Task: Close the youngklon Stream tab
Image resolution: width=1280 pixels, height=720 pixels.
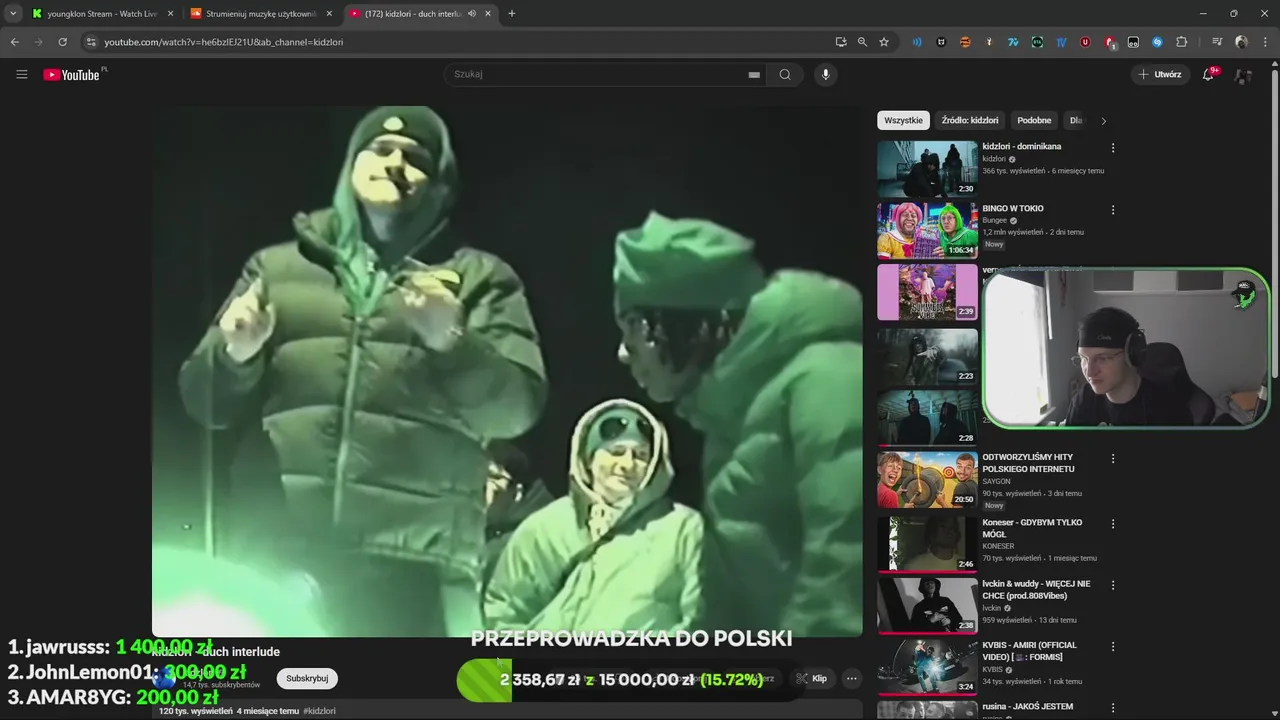Action: (170, 14)
